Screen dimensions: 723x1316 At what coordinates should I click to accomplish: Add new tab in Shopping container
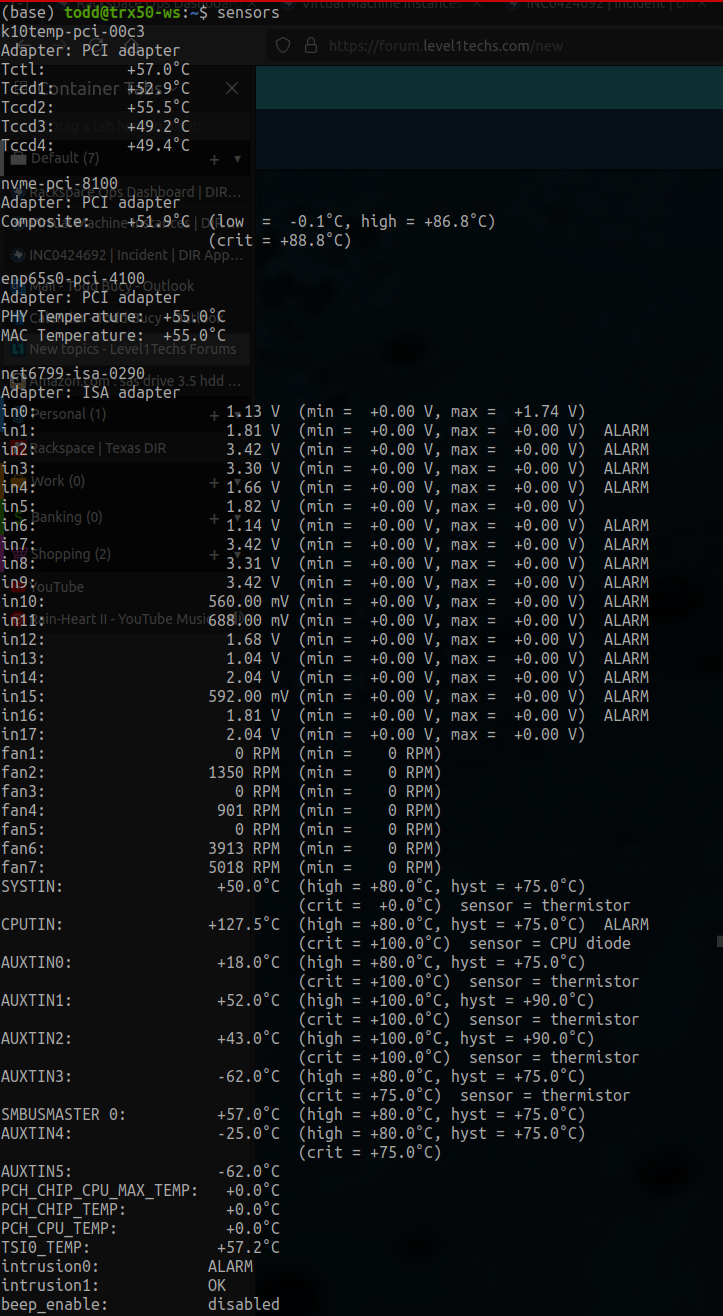click(x=214, y=555)
